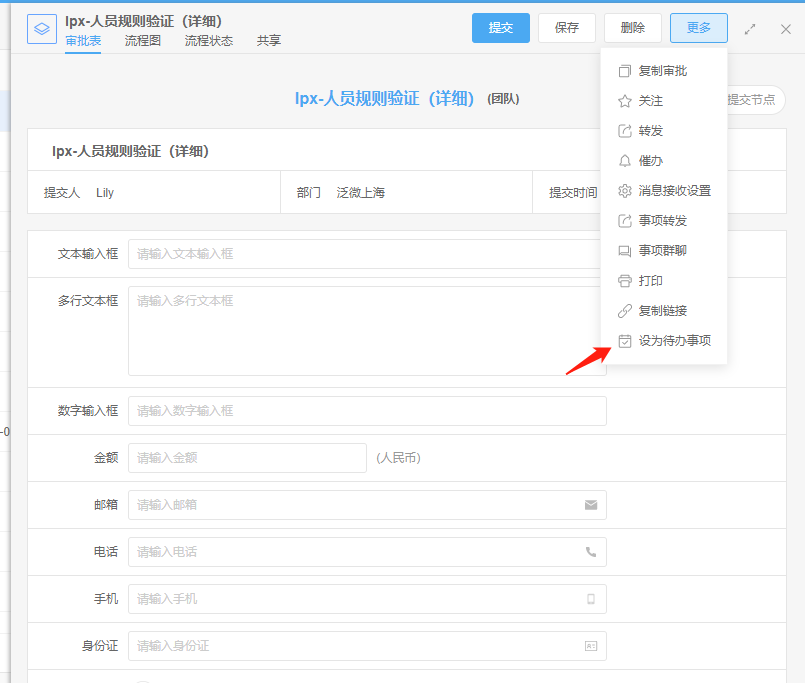Switch to the 流程图 tab
The width and height of the screenshot is (805, 683).
point(143,41)
